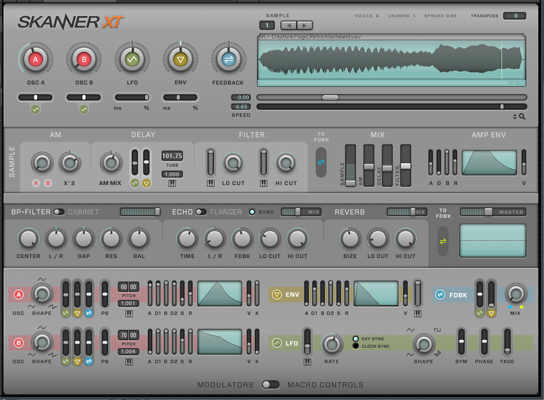Screen dimensions: 544x400
Task: Click the FILTER mix fader
Action: click(405, 165)
